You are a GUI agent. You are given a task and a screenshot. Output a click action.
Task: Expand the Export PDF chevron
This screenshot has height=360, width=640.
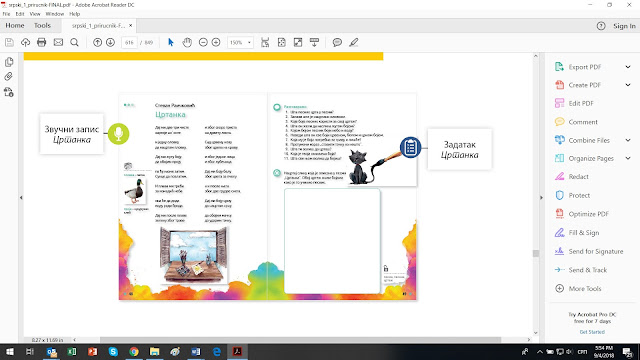coord(628,67)
